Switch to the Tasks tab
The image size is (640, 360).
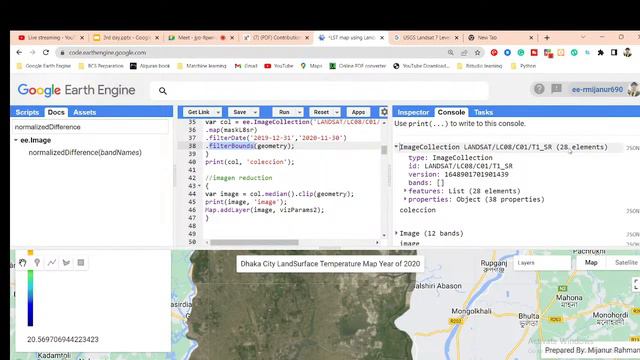point(483,112)
